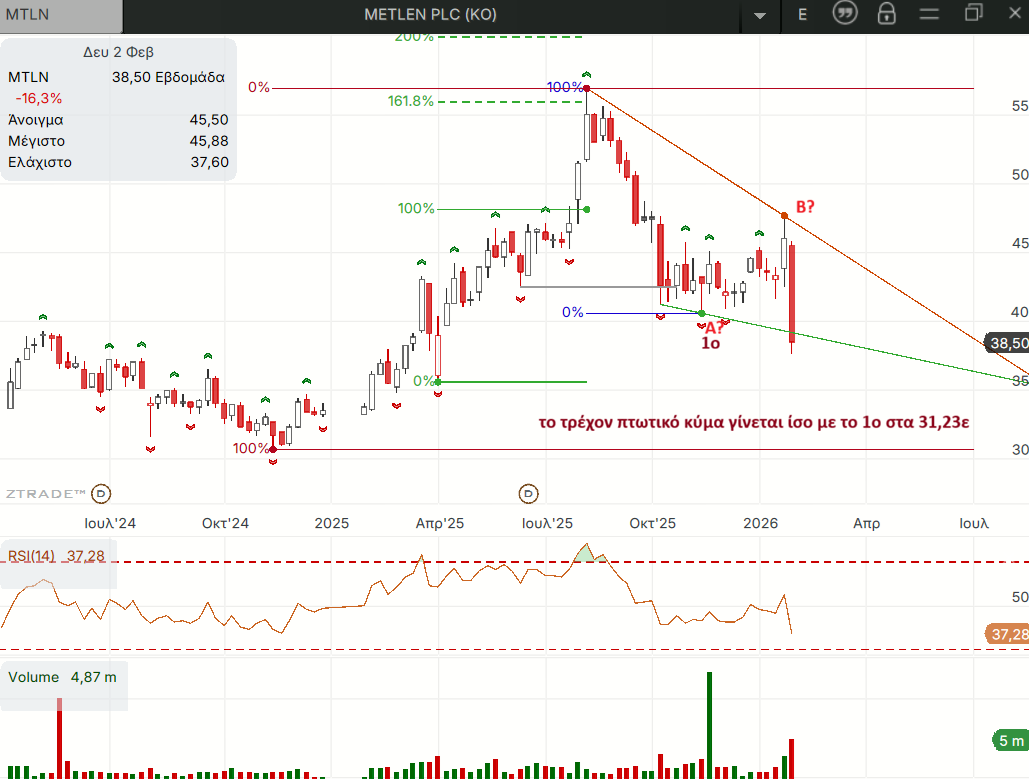This screenshot has width=1029, height=779.
Task: Click the red Fibonacci anchor dot at 100% peak
Action: (586, 89)
